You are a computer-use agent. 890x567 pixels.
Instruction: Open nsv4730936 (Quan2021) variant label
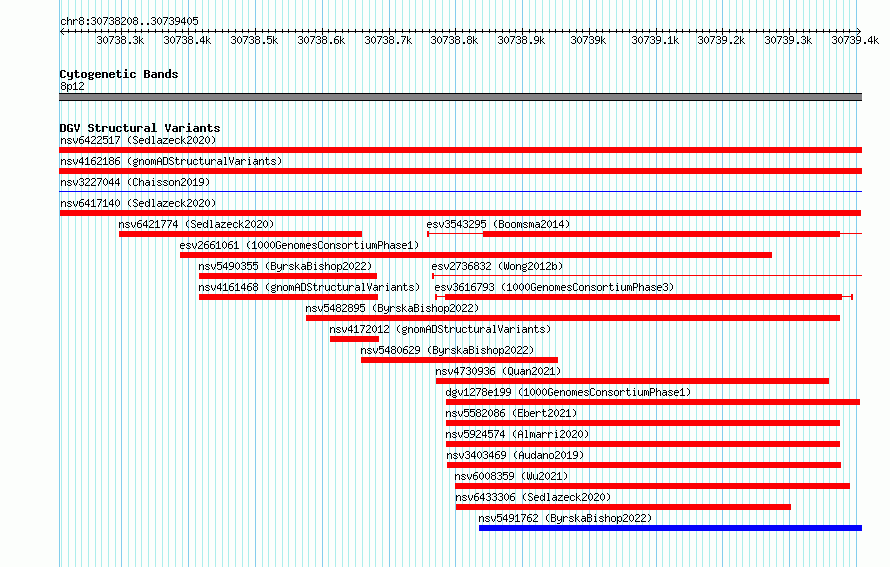pyautogui.click(x=498, y=371)
